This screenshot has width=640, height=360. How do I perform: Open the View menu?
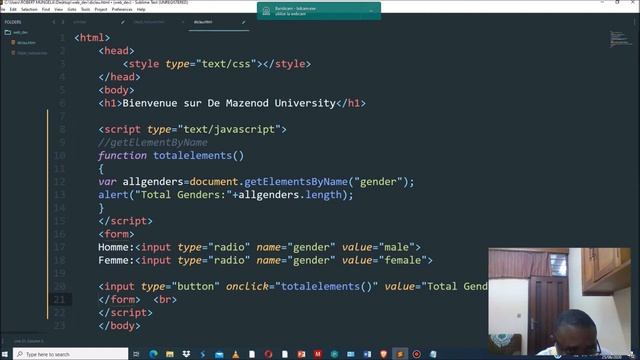59,9
